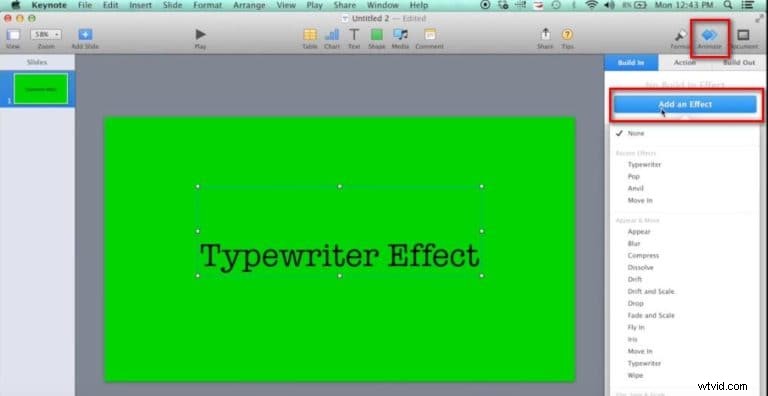Select the Blur effect

coord(634,244)
